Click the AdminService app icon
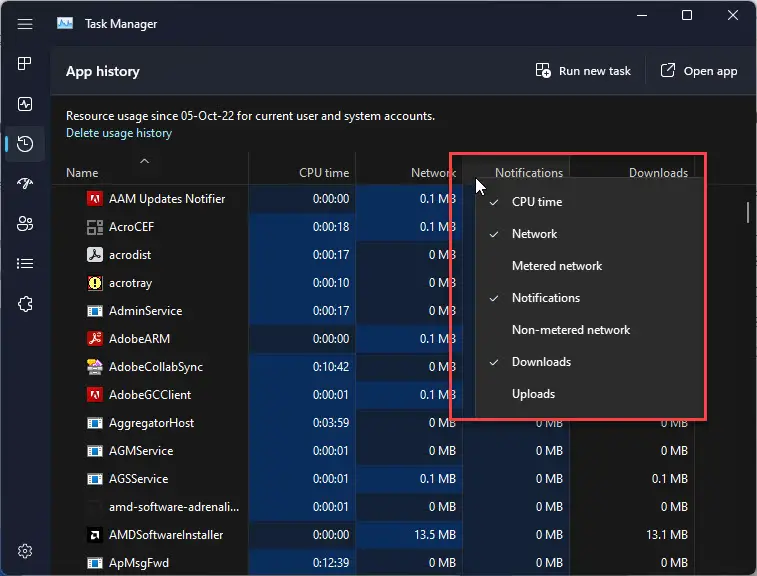Image resolution: width=757 pixels, height=576 pixels. [x=95, y=311]
